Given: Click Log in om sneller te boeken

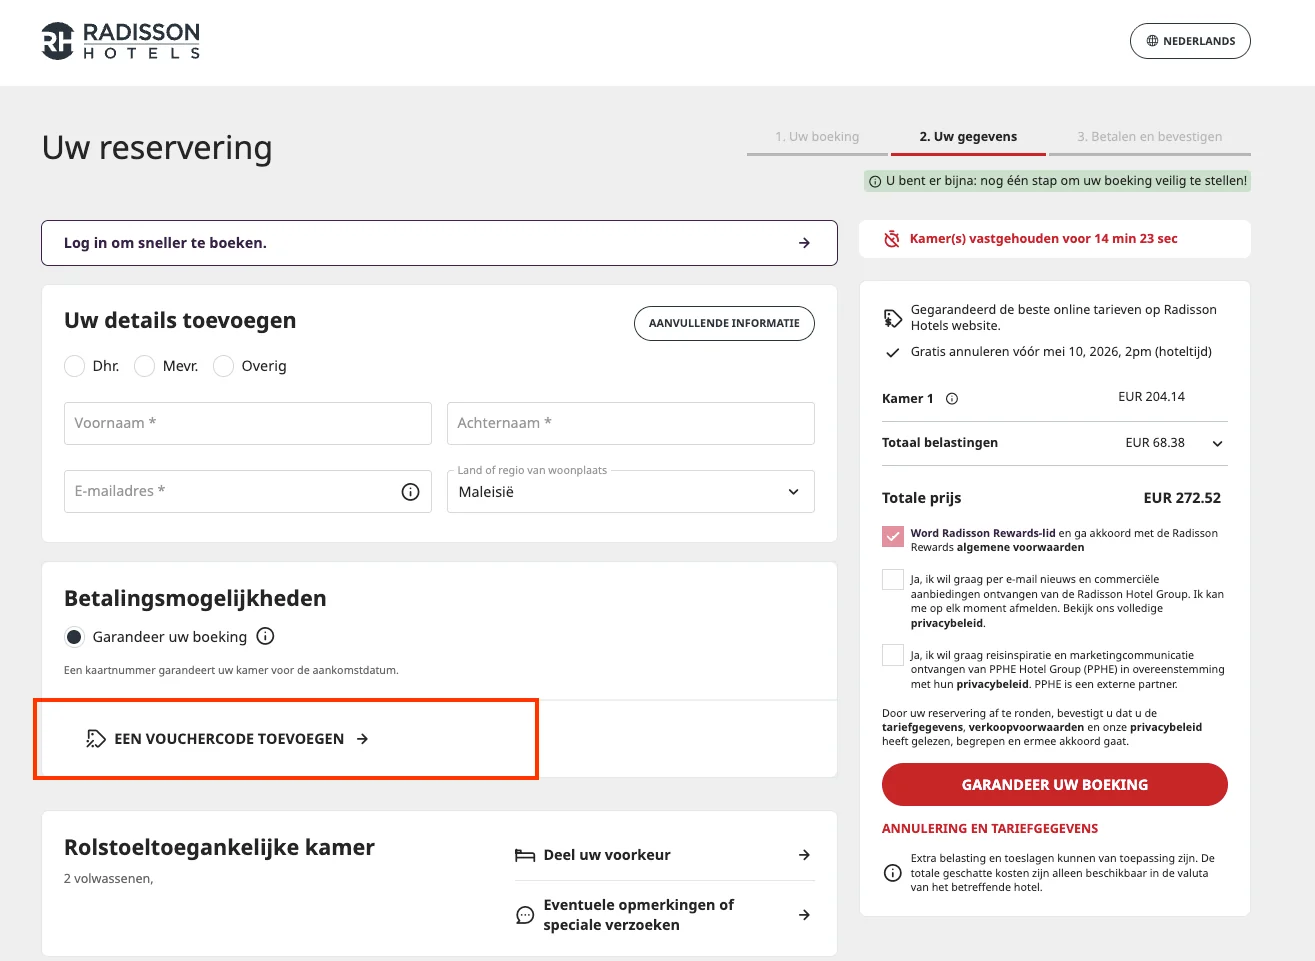Looking at the screenshot, I should (439, 243).
